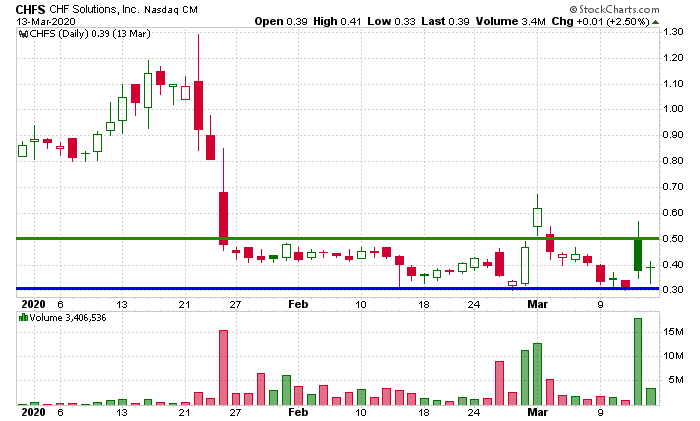Click the 0.70 price axis label
Screen dimensions: 700x421
coord(673,187)
